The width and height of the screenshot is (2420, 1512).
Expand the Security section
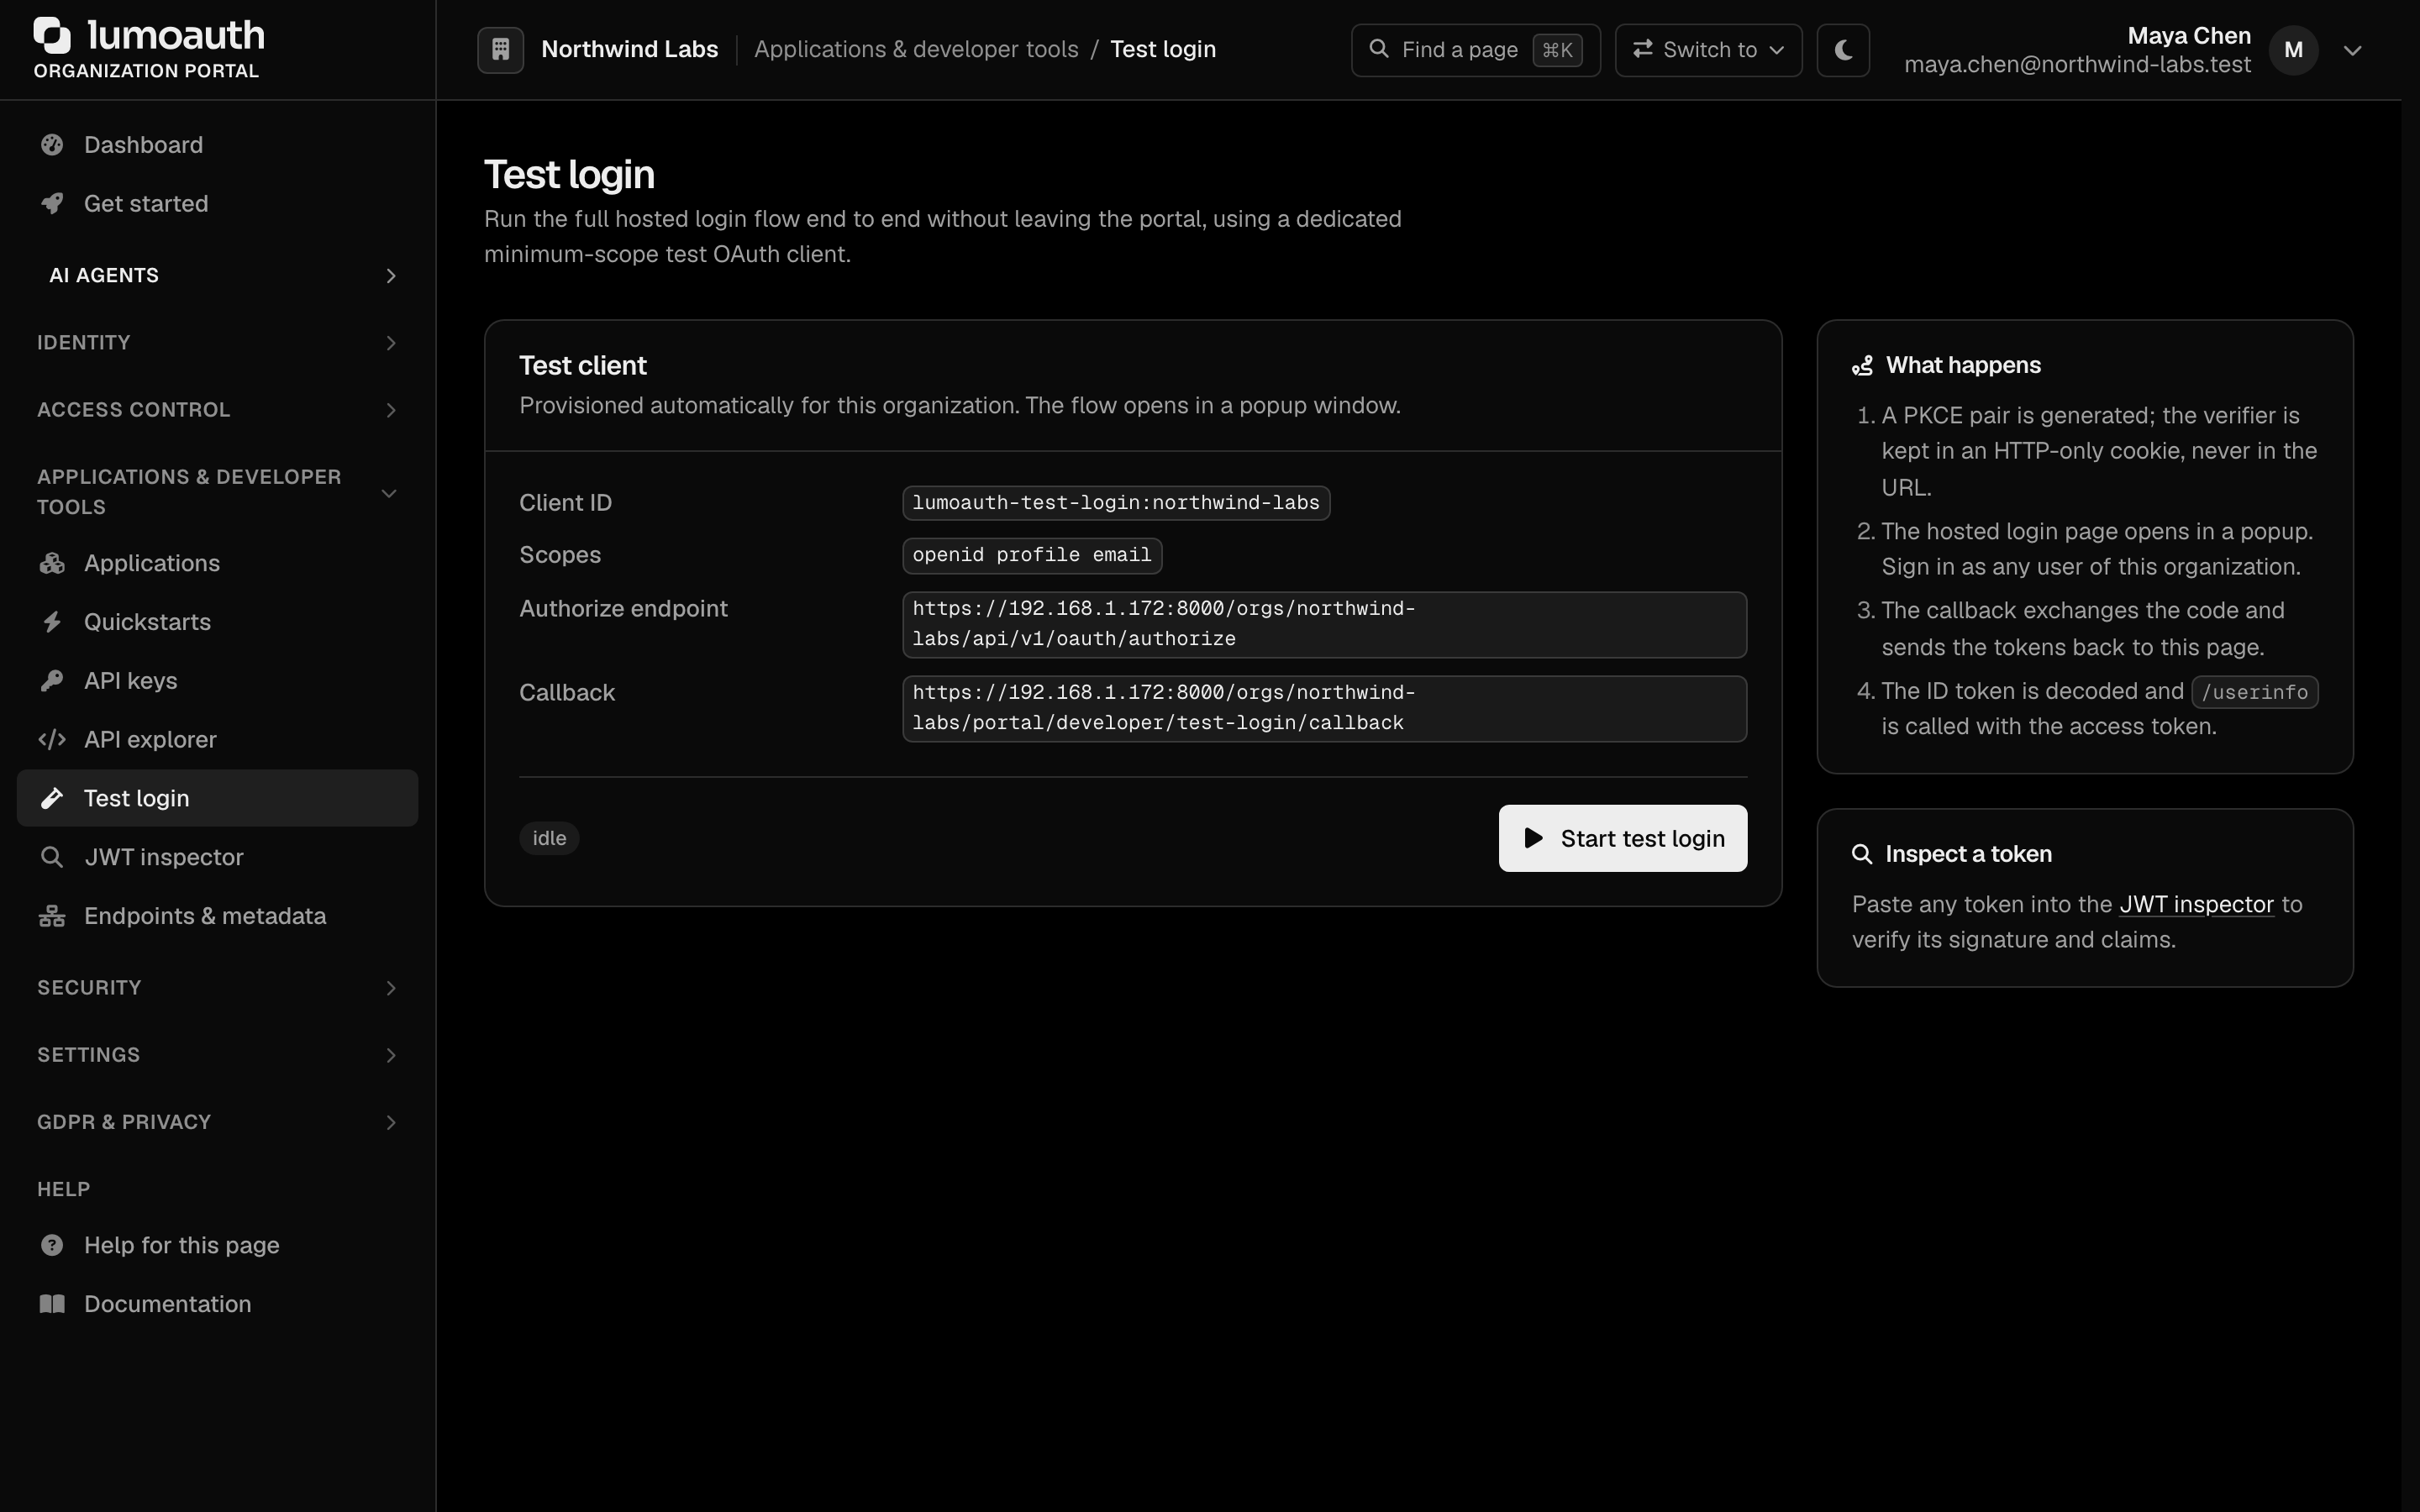(x=218, y=988)
